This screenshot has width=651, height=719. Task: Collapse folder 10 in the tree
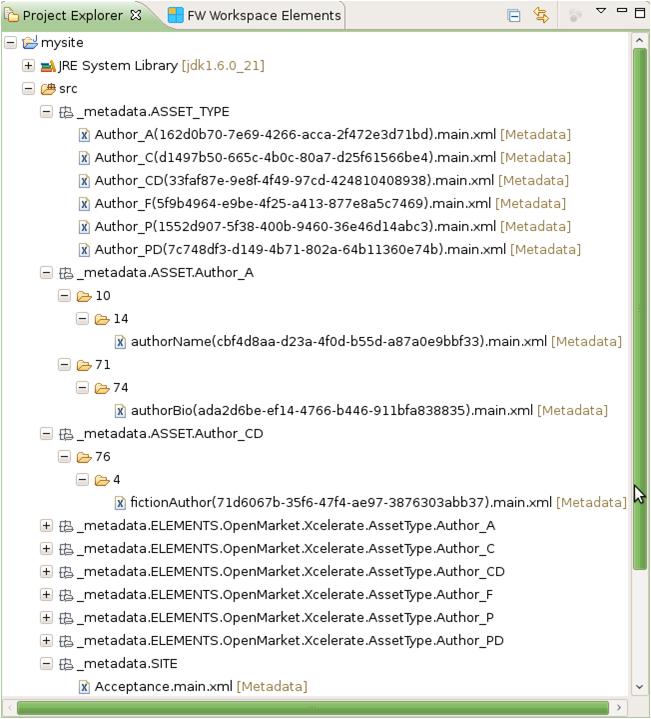[64, 296]
